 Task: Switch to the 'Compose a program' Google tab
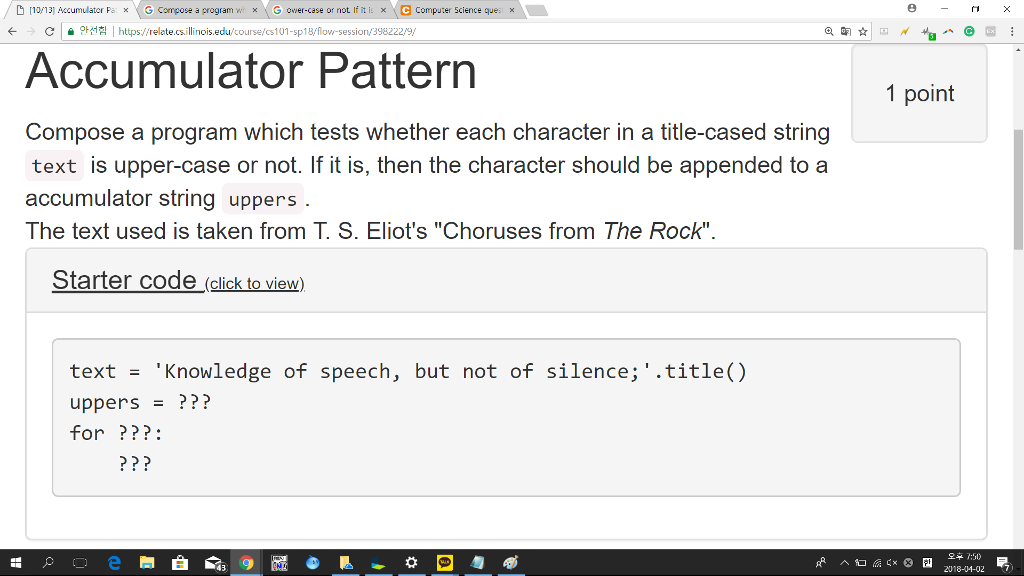click(x=200, y=10)
